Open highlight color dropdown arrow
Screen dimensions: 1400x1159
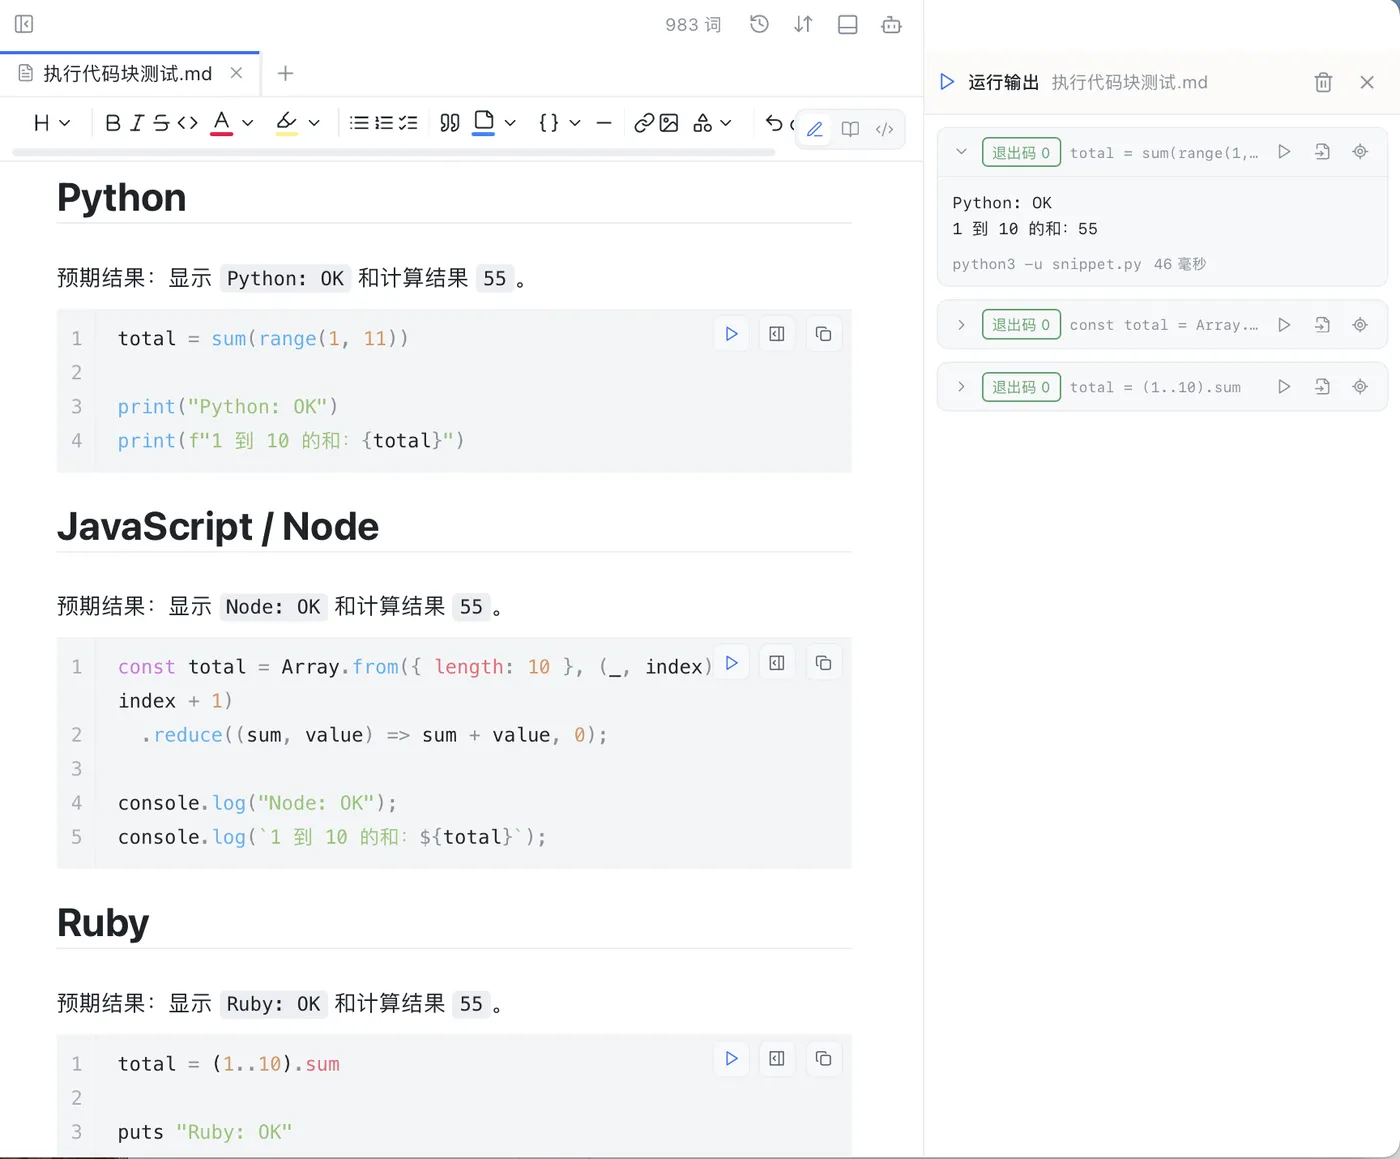314,123
